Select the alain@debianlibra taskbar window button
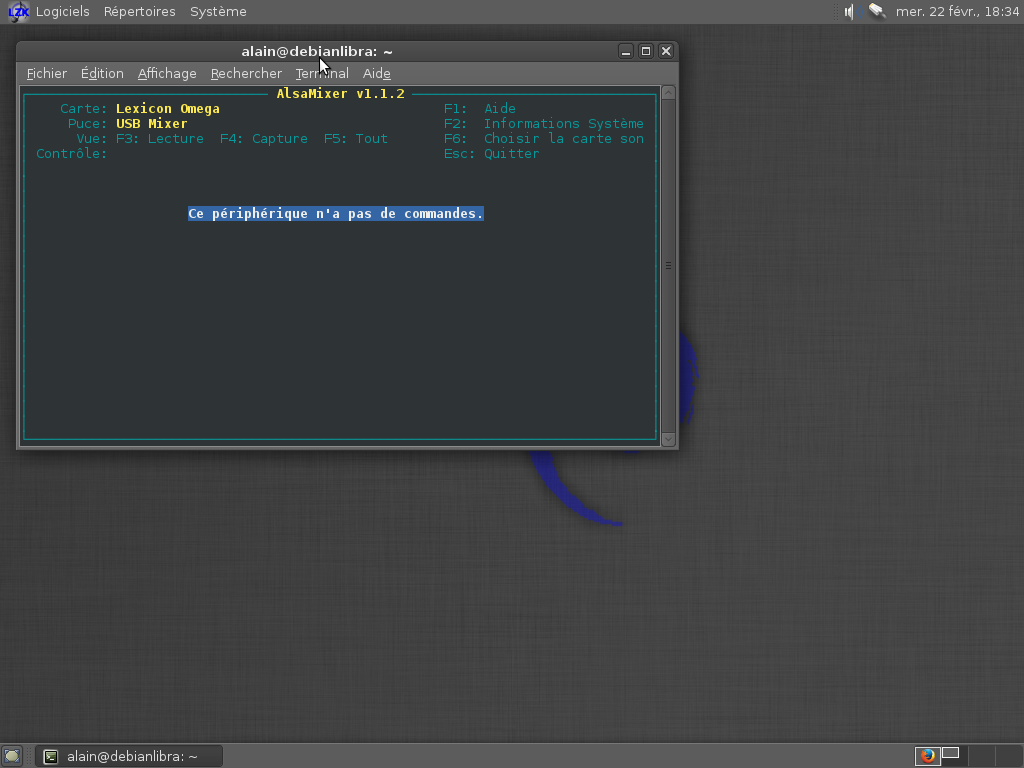The image size is (1024, 768). pos(129,756)
